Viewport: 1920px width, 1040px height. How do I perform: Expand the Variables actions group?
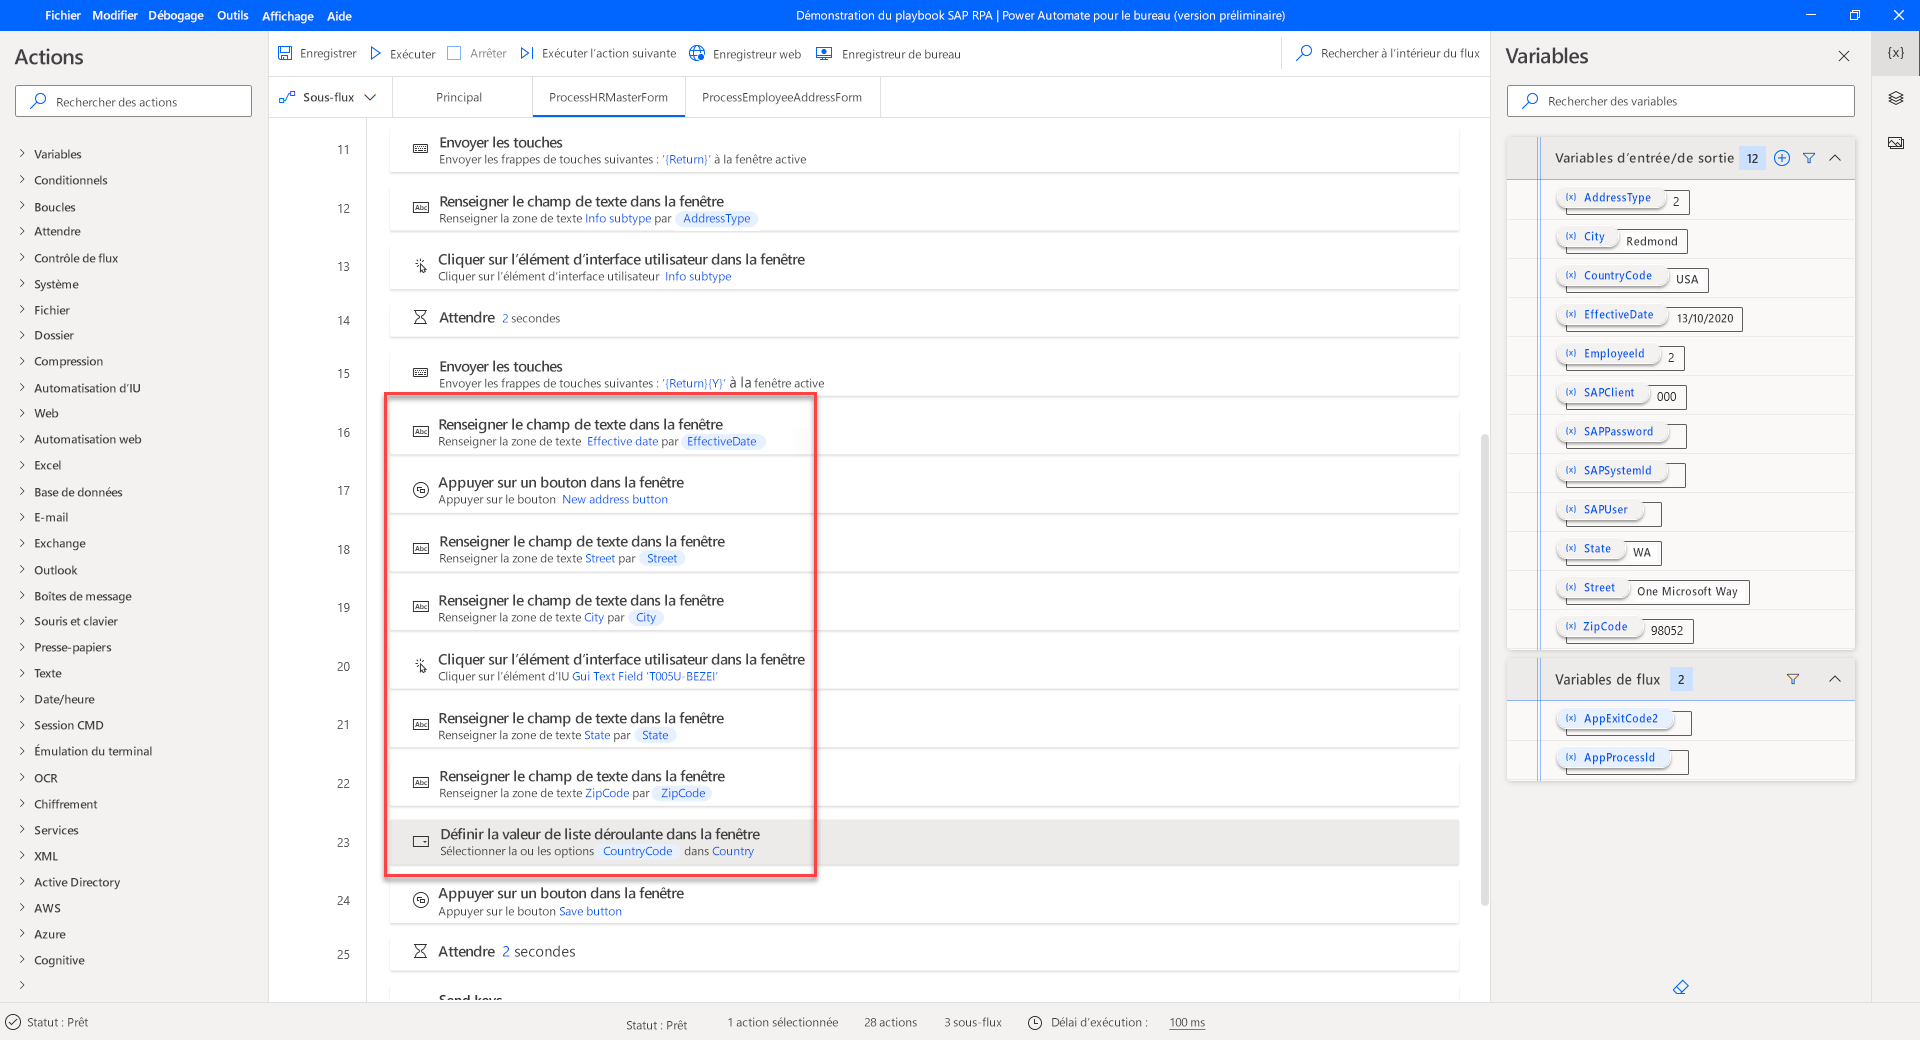tap(22, 154)
